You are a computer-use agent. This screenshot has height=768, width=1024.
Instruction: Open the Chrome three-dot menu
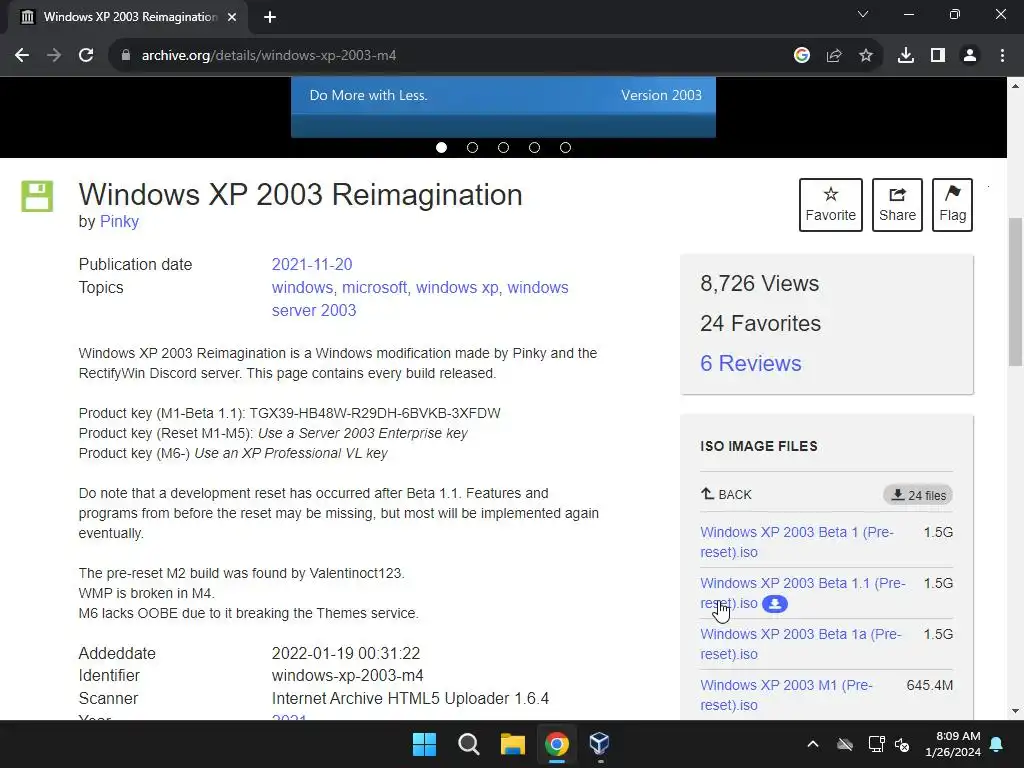[x=1002, y=56]
